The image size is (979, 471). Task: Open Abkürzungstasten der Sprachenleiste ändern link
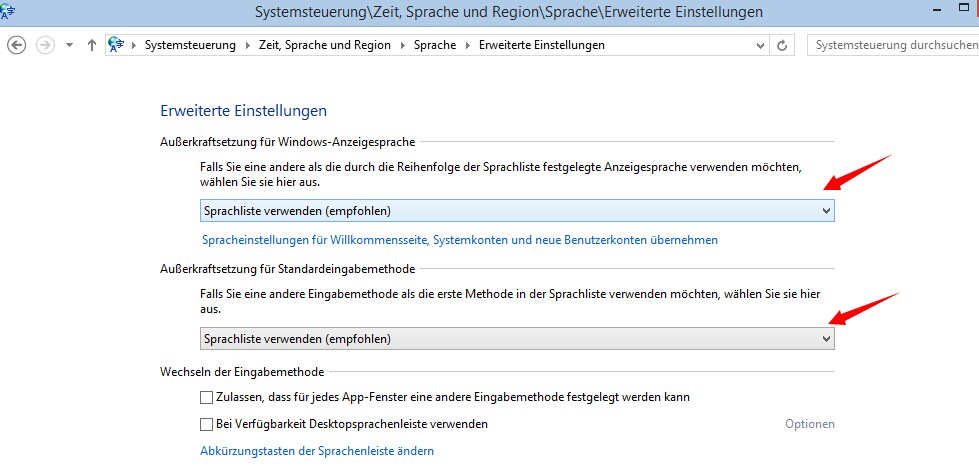point(317,450)
